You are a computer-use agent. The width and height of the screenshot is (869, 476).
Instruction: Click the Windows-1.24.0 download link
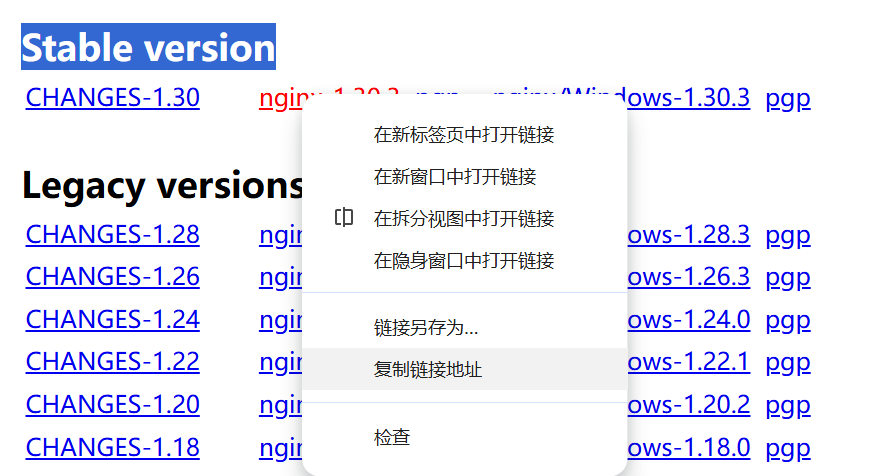(689, 320)
